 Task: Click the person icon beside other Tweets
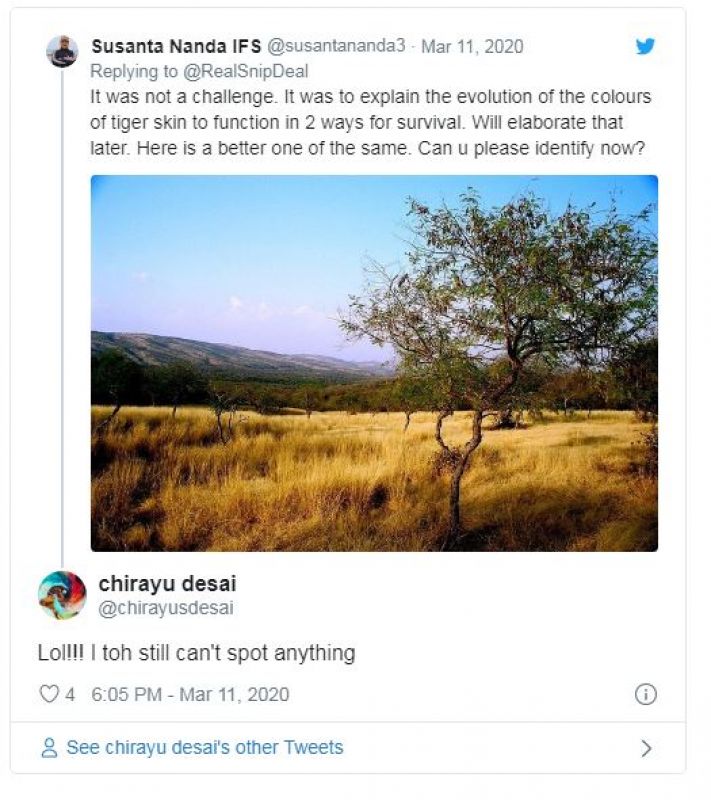click(49, 748)
